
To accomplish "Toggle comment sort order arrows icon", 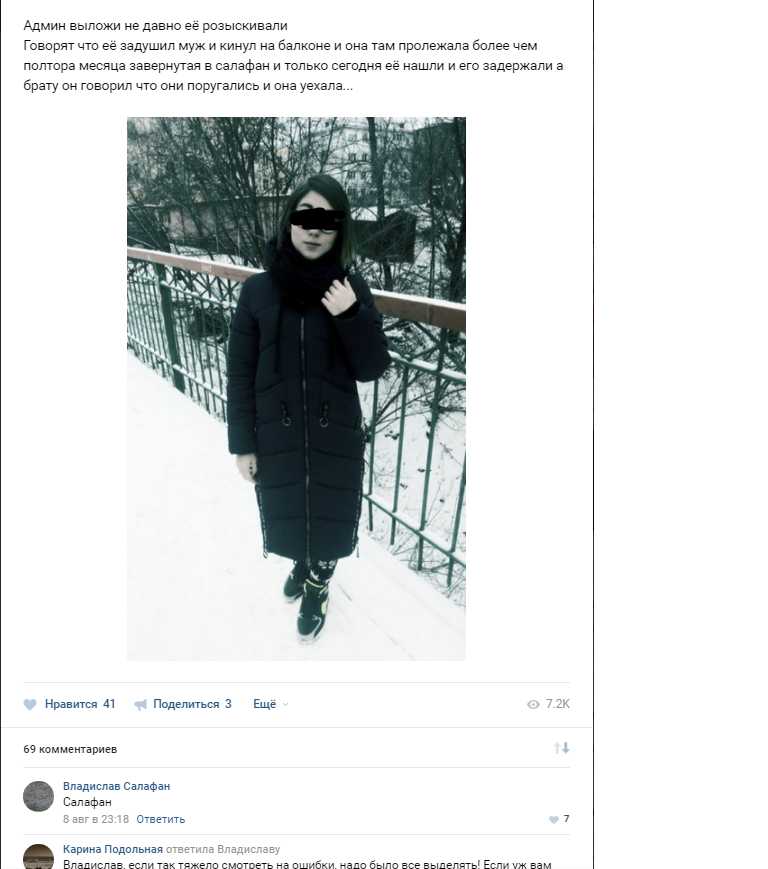I will [561, 748].
